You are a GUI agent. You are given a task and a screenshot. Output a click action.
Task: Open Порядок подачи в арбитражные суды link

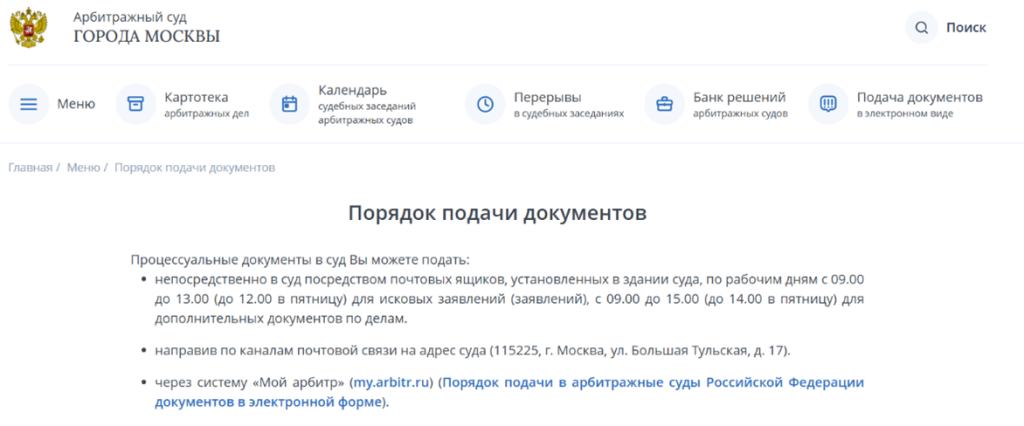509,393
